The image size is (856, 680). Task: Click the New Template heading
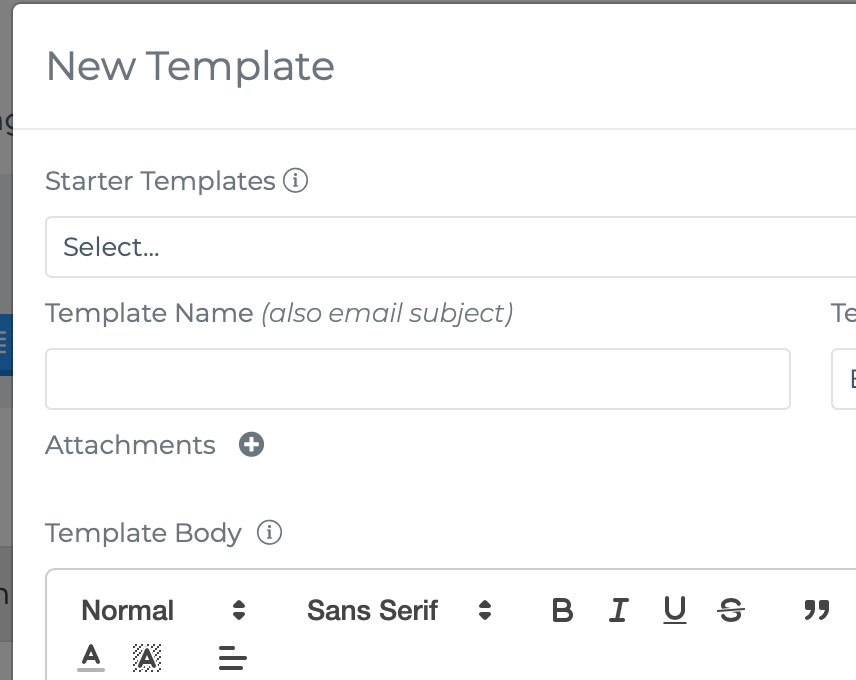[191, 66]
